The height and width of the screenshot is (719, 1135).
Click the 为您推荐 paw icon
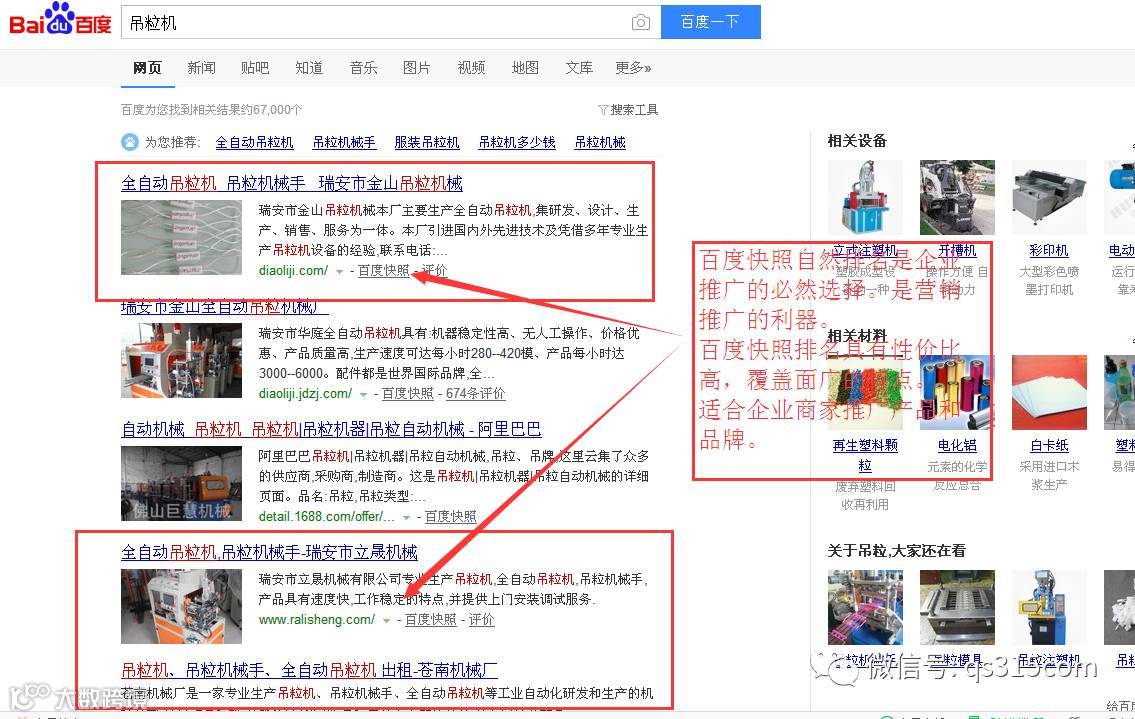click(x=130, y=142)
